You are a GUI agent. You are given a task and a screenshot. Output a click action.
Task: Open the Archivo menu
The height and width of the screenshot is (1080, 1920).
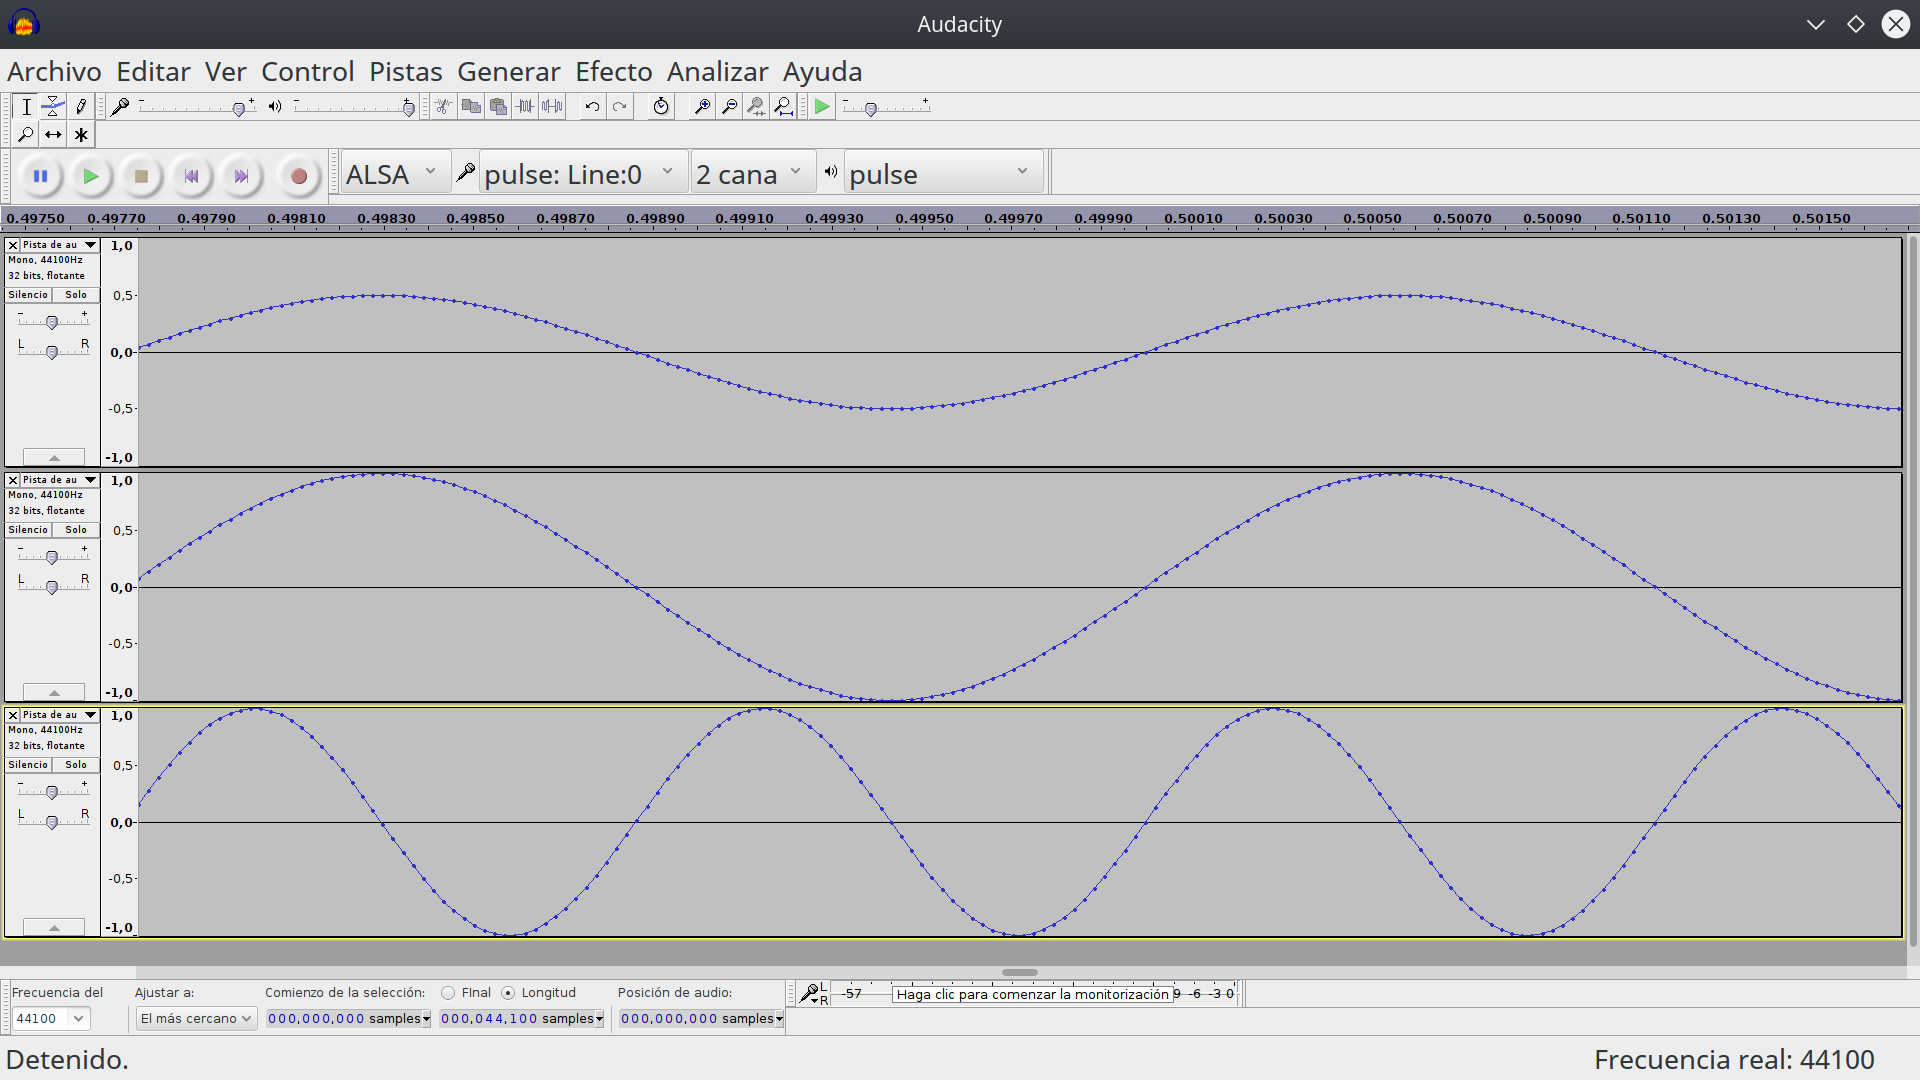coord(55,72)
